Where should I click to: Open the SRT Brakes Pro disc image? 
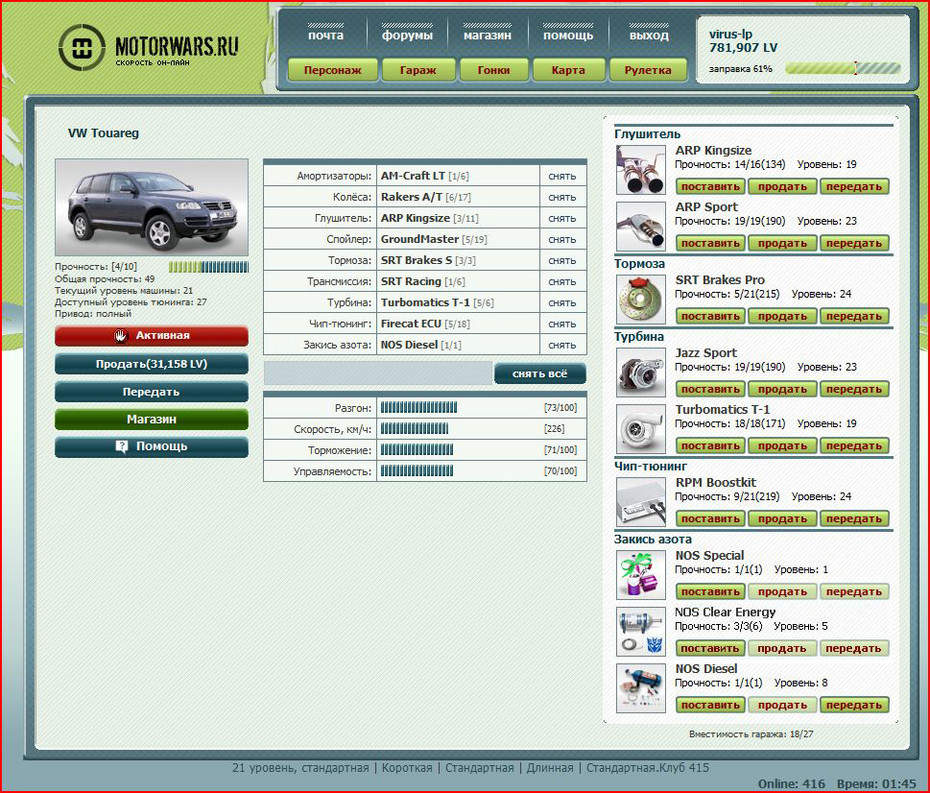coord(641,300)
